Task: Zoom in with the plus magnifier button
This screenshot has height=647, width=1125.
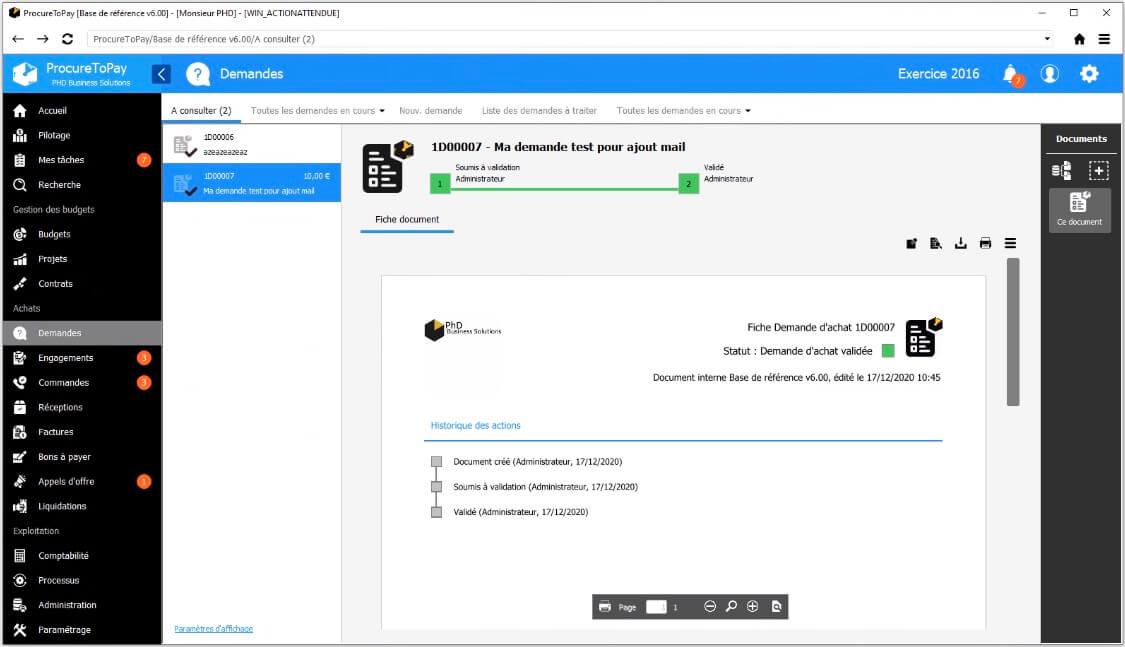Action: point(752,607)
